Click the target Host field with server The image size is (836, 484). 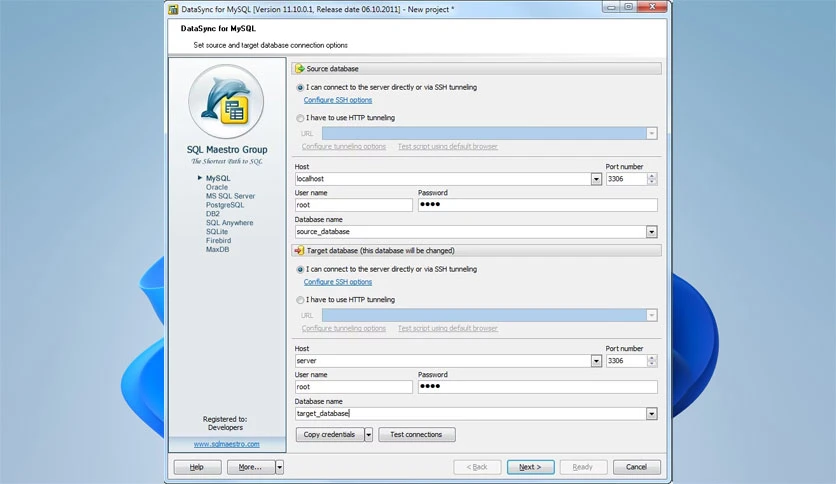[x=443, y=361]
